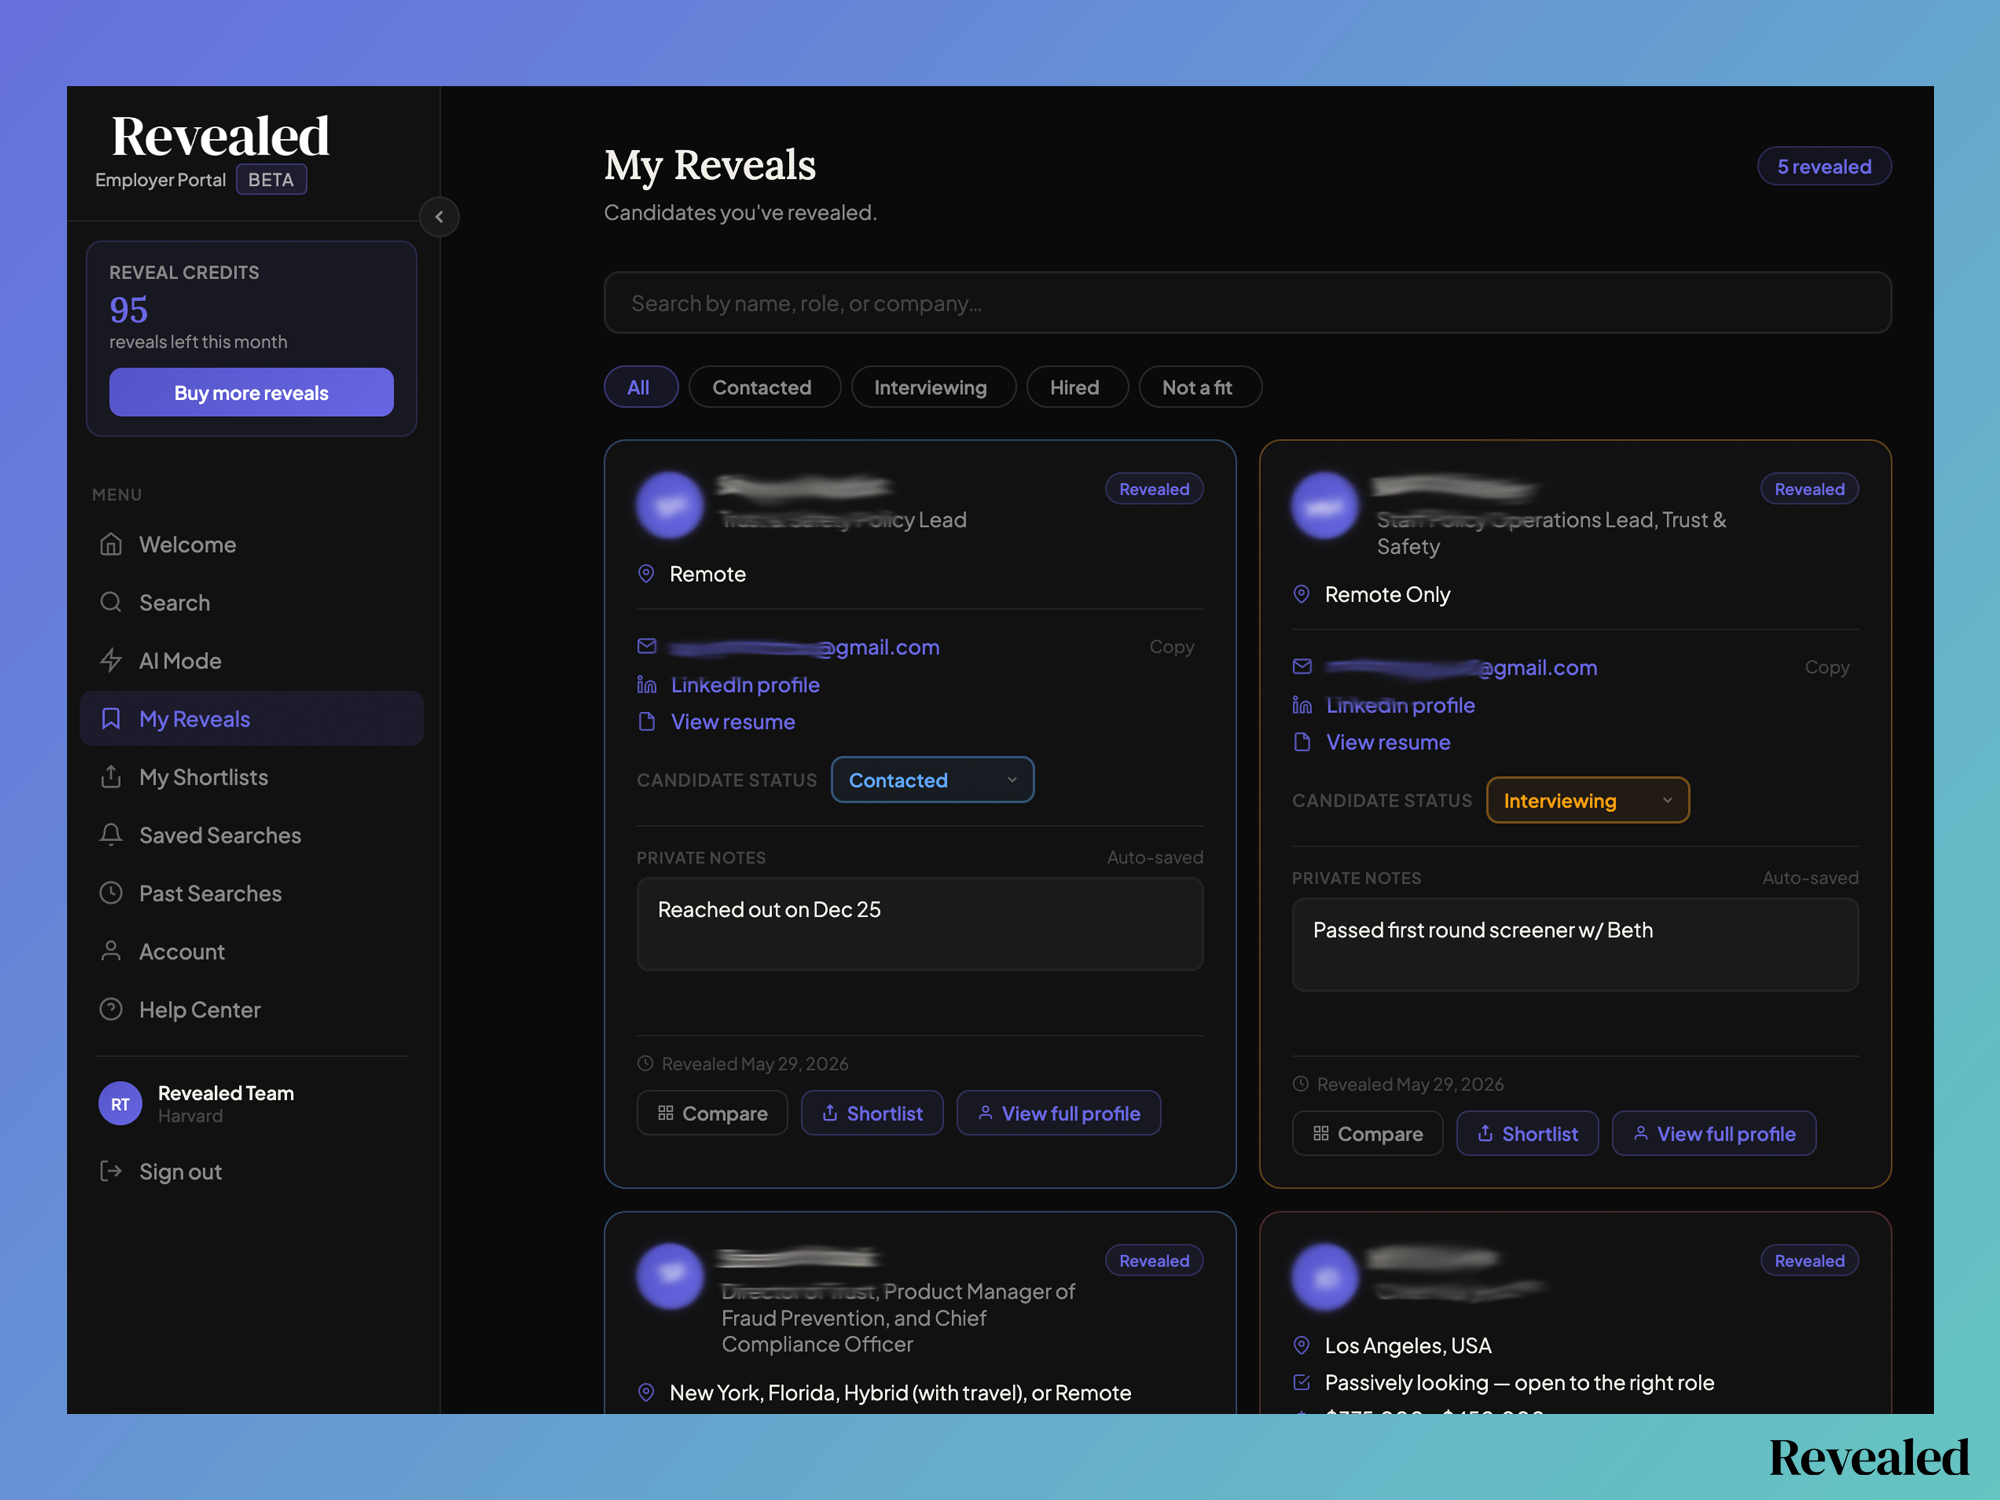Collapse the sidebar with the chevron button
Image resolution: width=2000 pixels, height=1500 pixels.
439,217
